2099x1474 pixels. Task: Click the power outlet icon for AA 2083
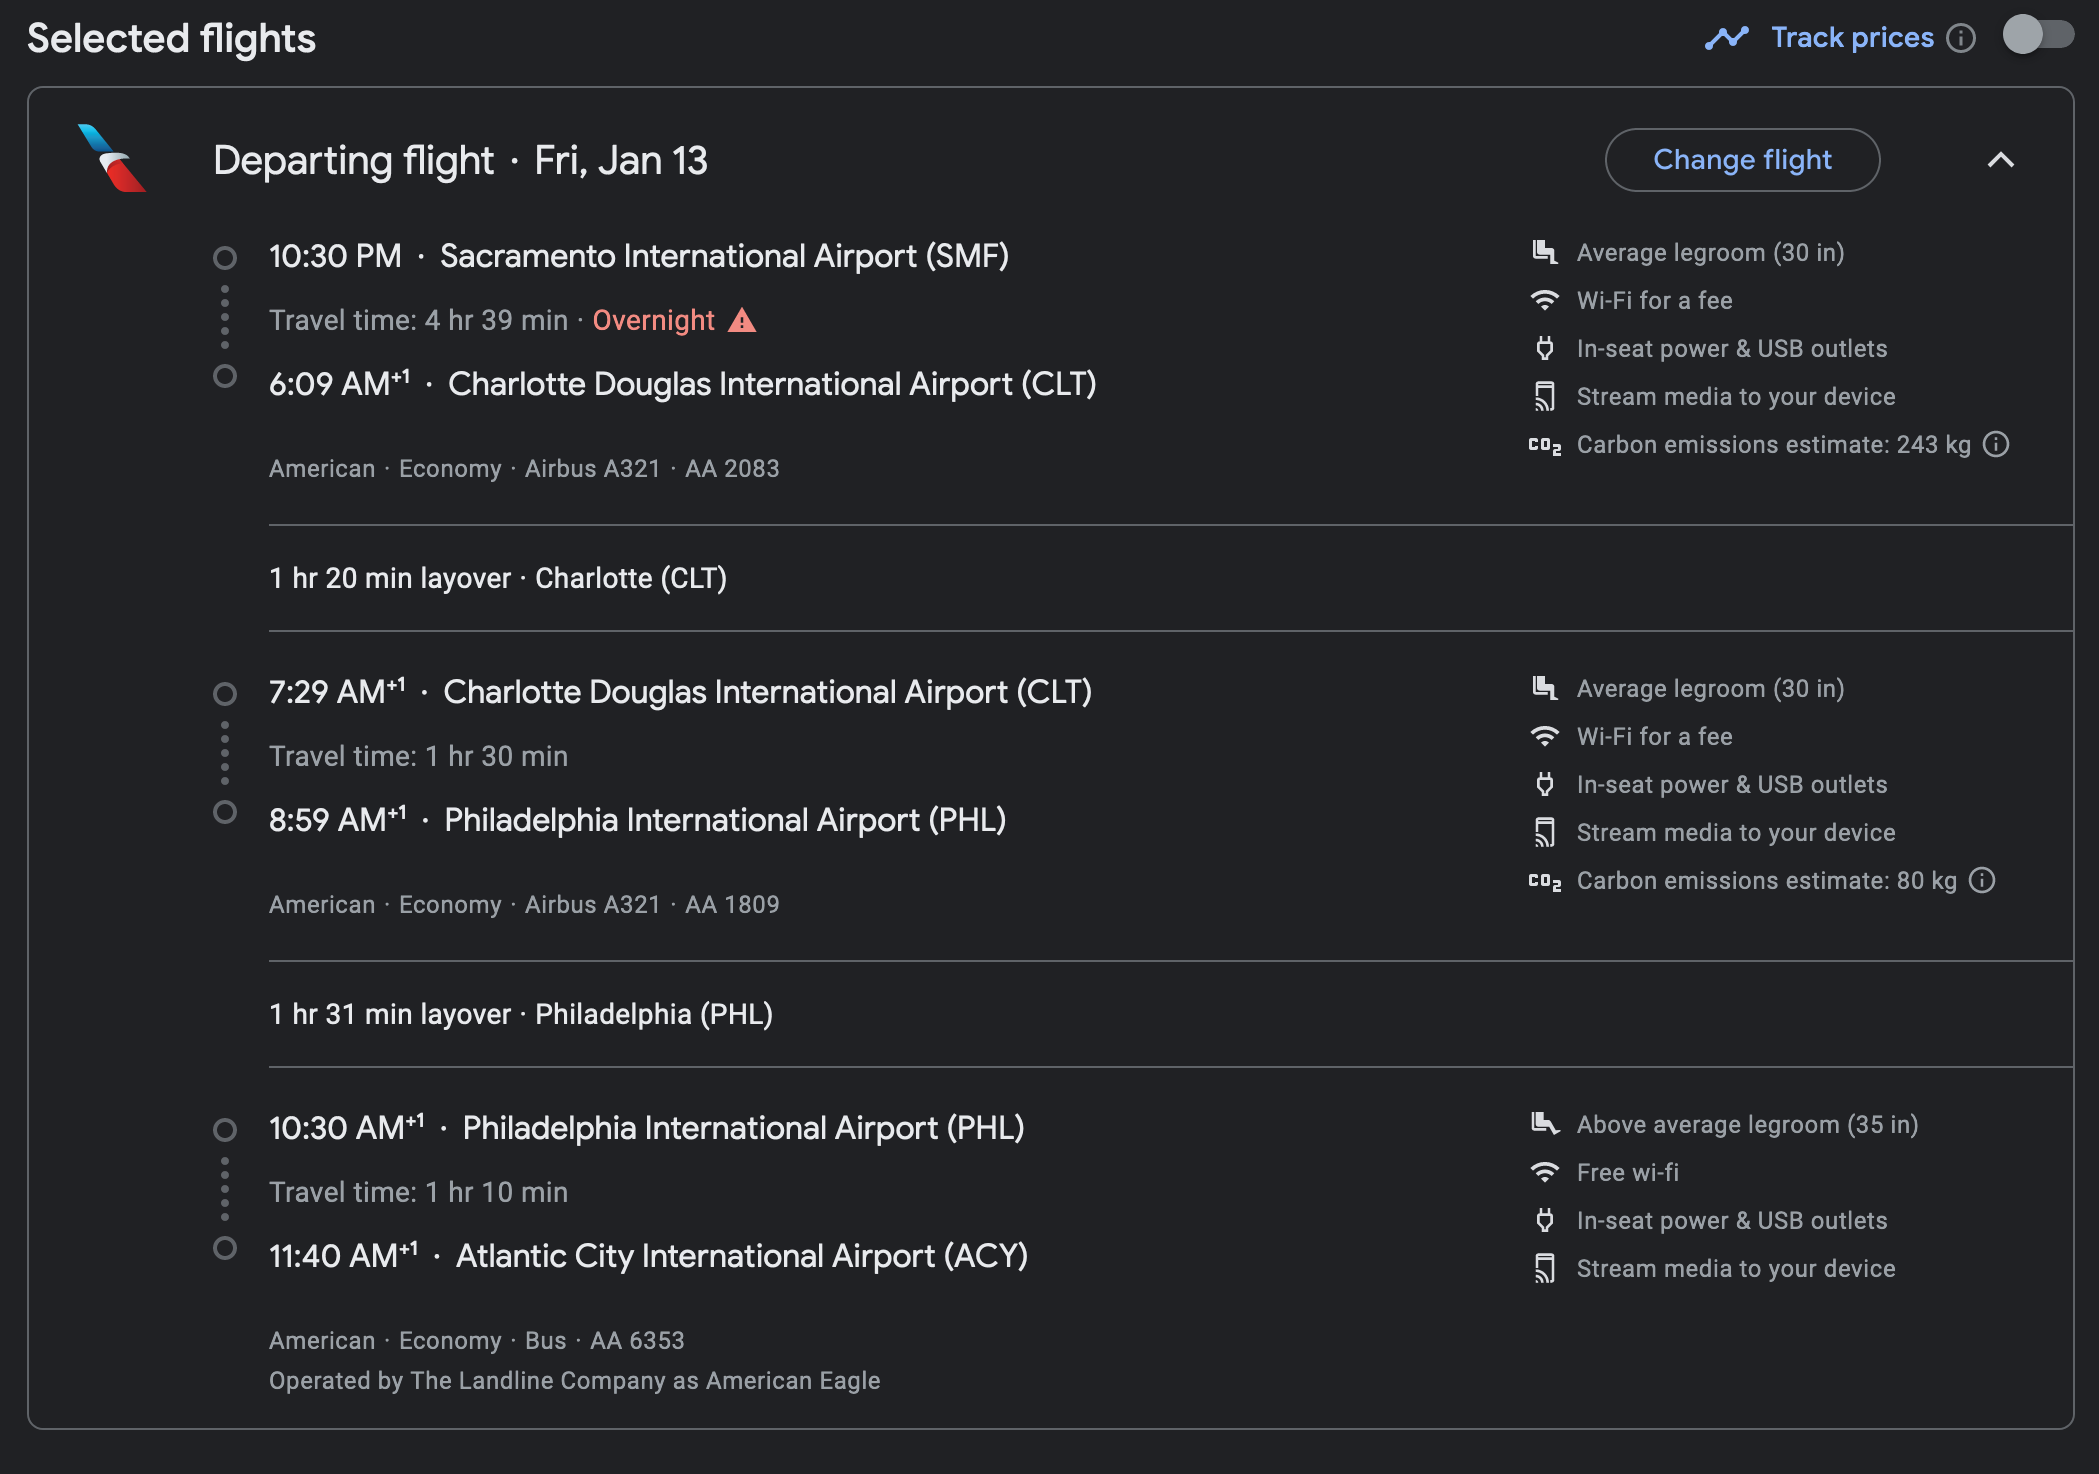1545,348
